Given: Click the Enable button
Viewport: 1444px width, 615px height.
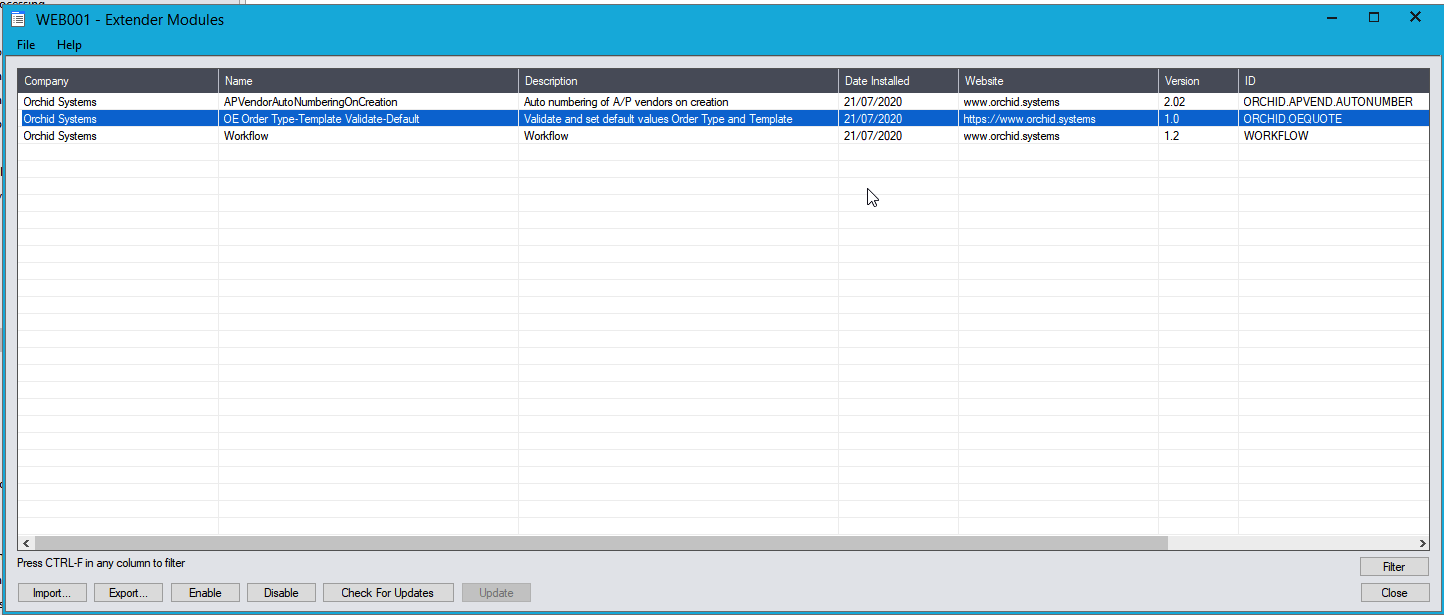Looking at the screenshot, I should coord(205,593).
